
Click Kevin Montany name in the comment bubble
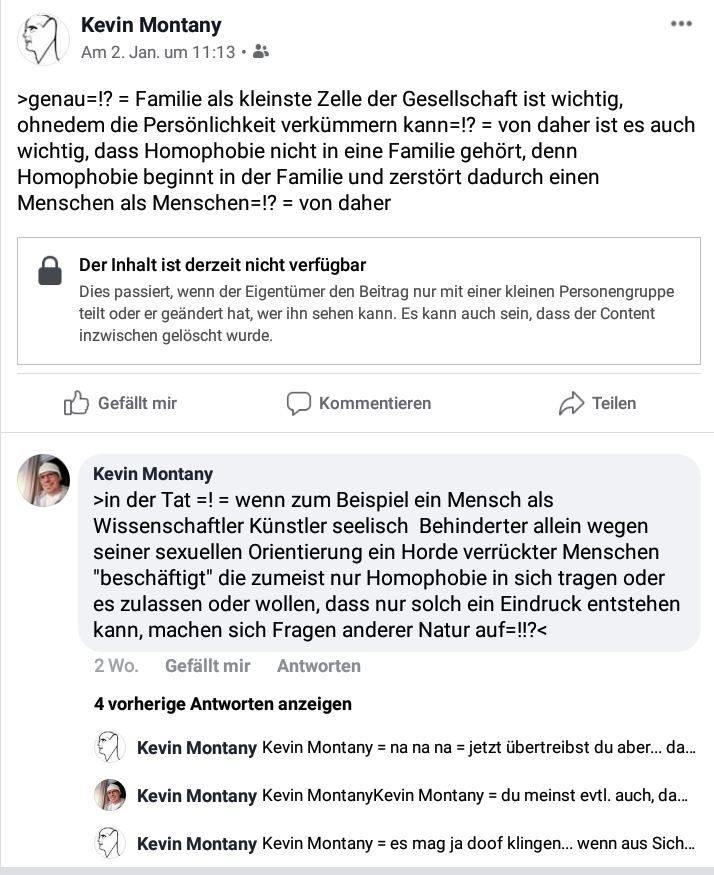tap(153, 474)
